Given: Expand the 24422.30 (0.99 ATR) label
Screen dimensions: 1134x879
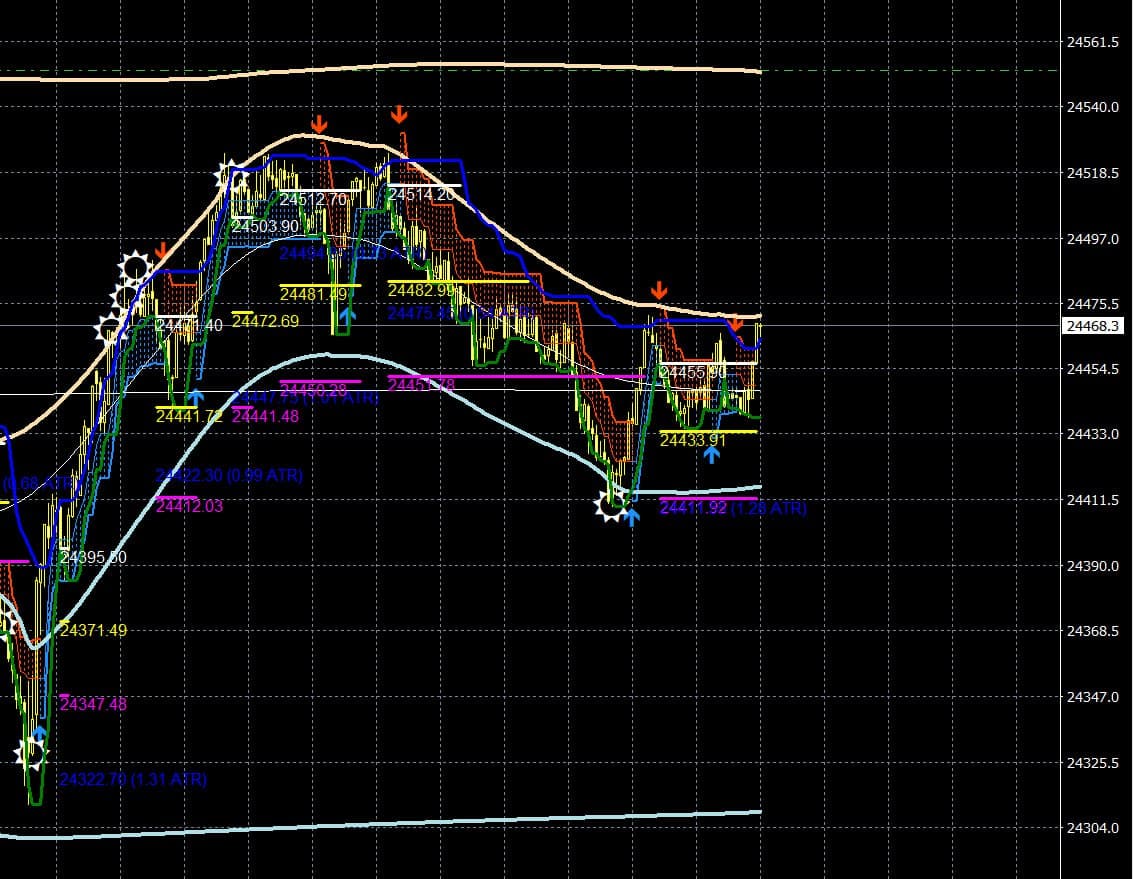Looking at the screenshot, I should (x=228, y=476).
